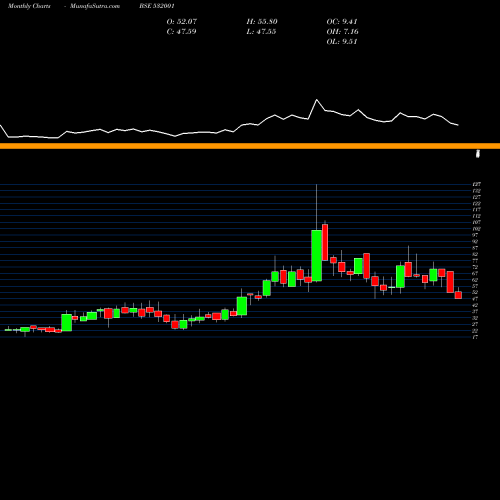The width and height of the screenshot is (500, 500).
Task: Click the 57 price axis label
Action: 475,286
